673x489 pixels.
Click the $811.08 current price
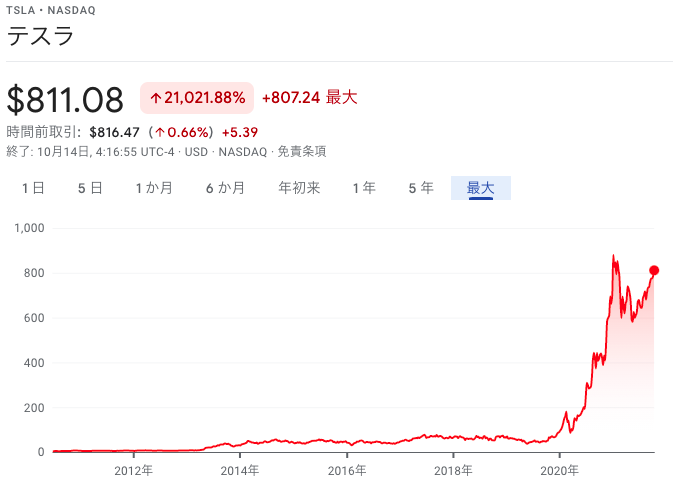click(x=65, y=100)
